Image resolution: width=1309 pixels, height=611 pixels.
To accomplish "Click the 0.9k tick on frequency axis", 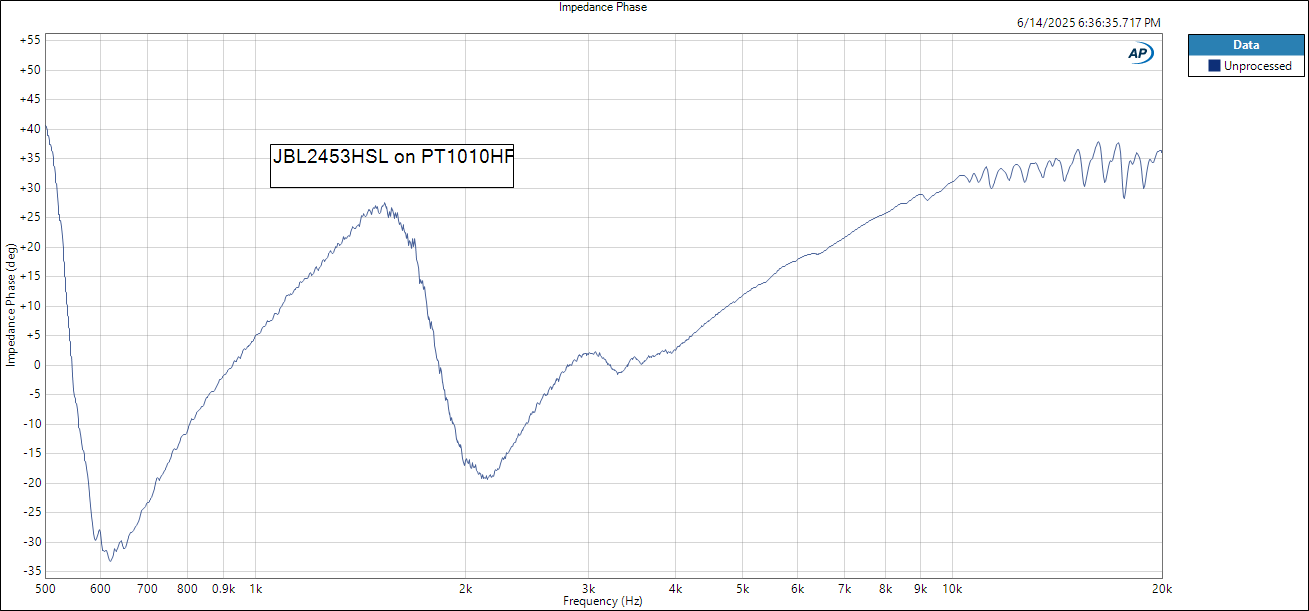I will coord(223,588).
